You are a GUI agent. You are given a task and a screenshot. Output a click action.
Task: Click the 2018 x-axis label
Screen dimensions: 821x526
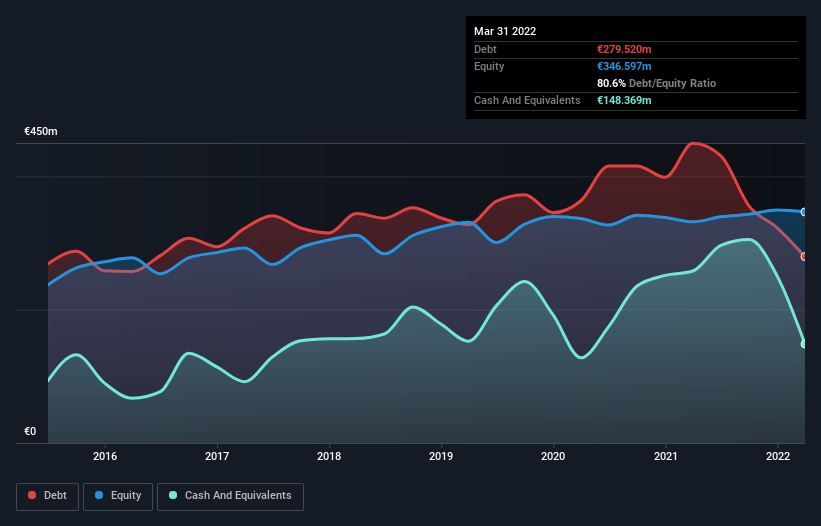tap(329, 456)
